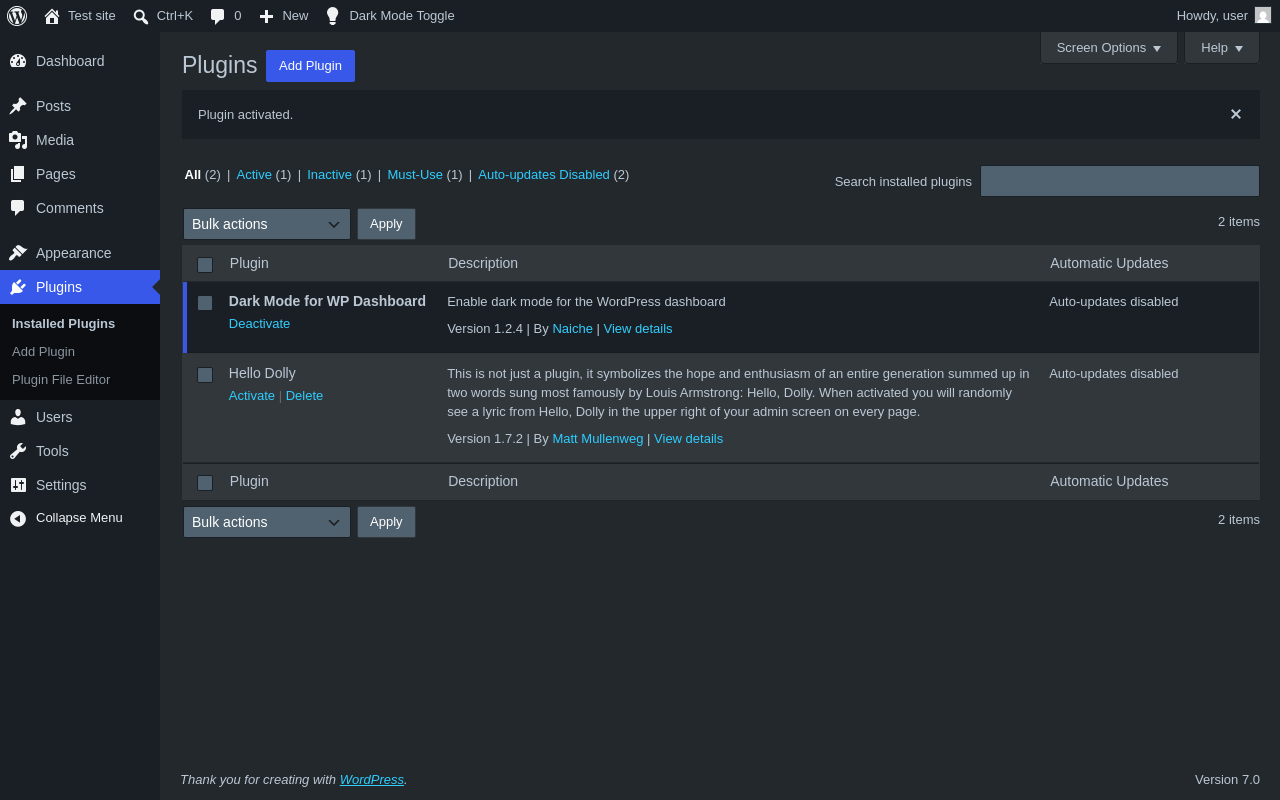1280x800 pixels.
Task: Open the Settings menu label
Action: (x=61, y=485)
